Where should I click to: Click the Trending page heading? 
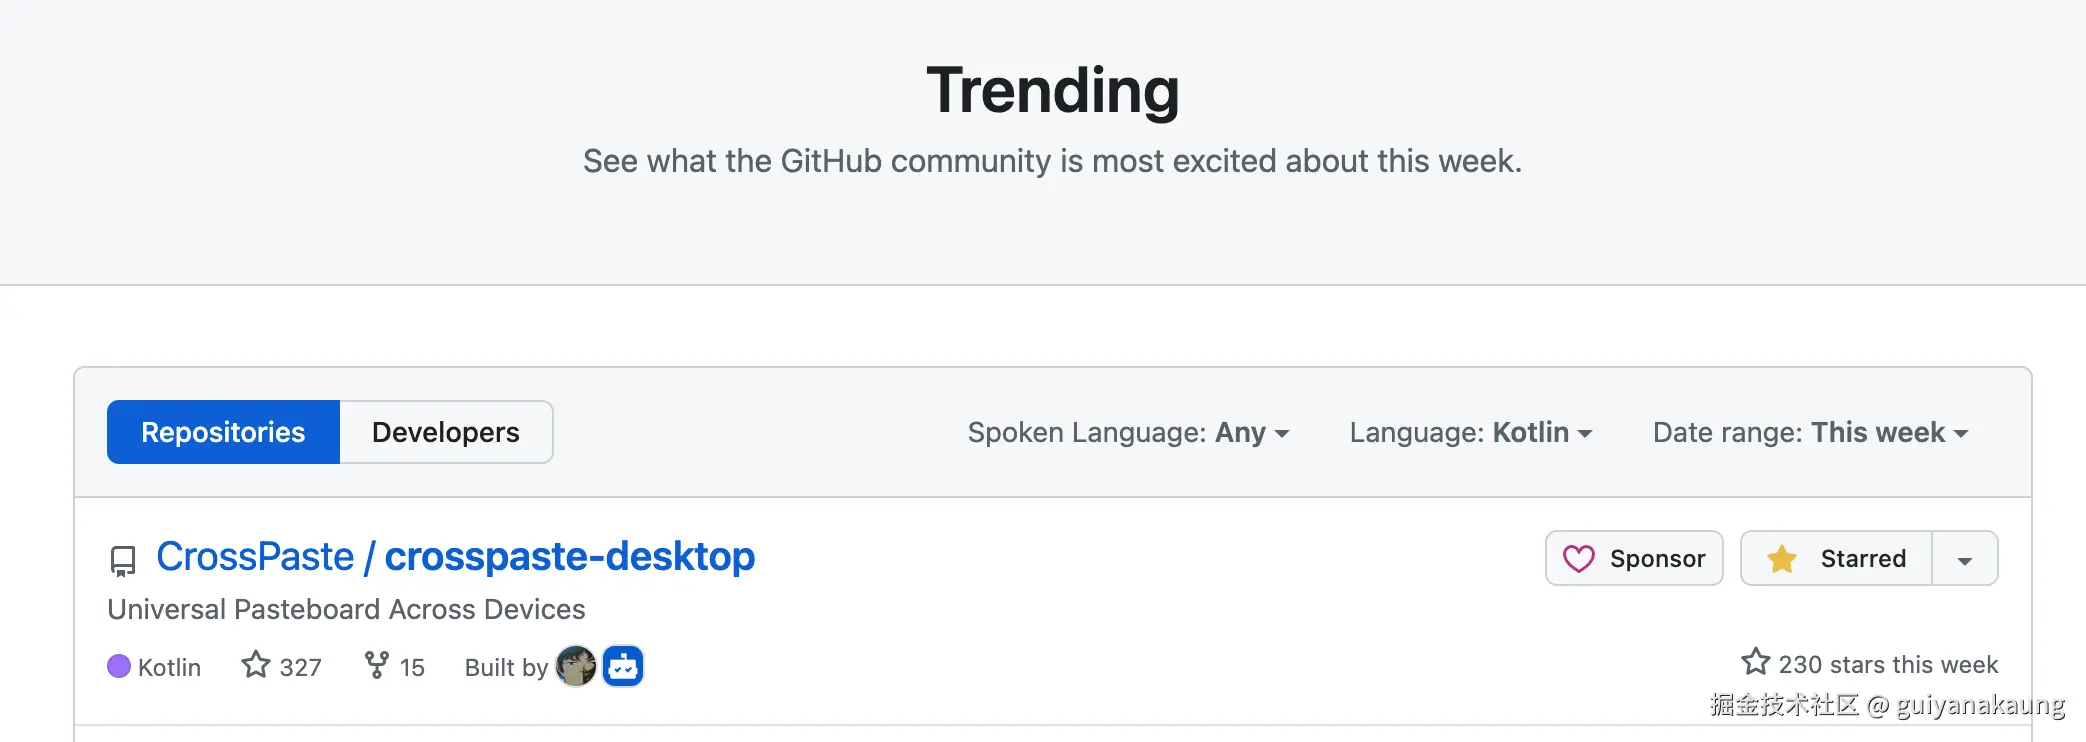(x=1052, y=90)
